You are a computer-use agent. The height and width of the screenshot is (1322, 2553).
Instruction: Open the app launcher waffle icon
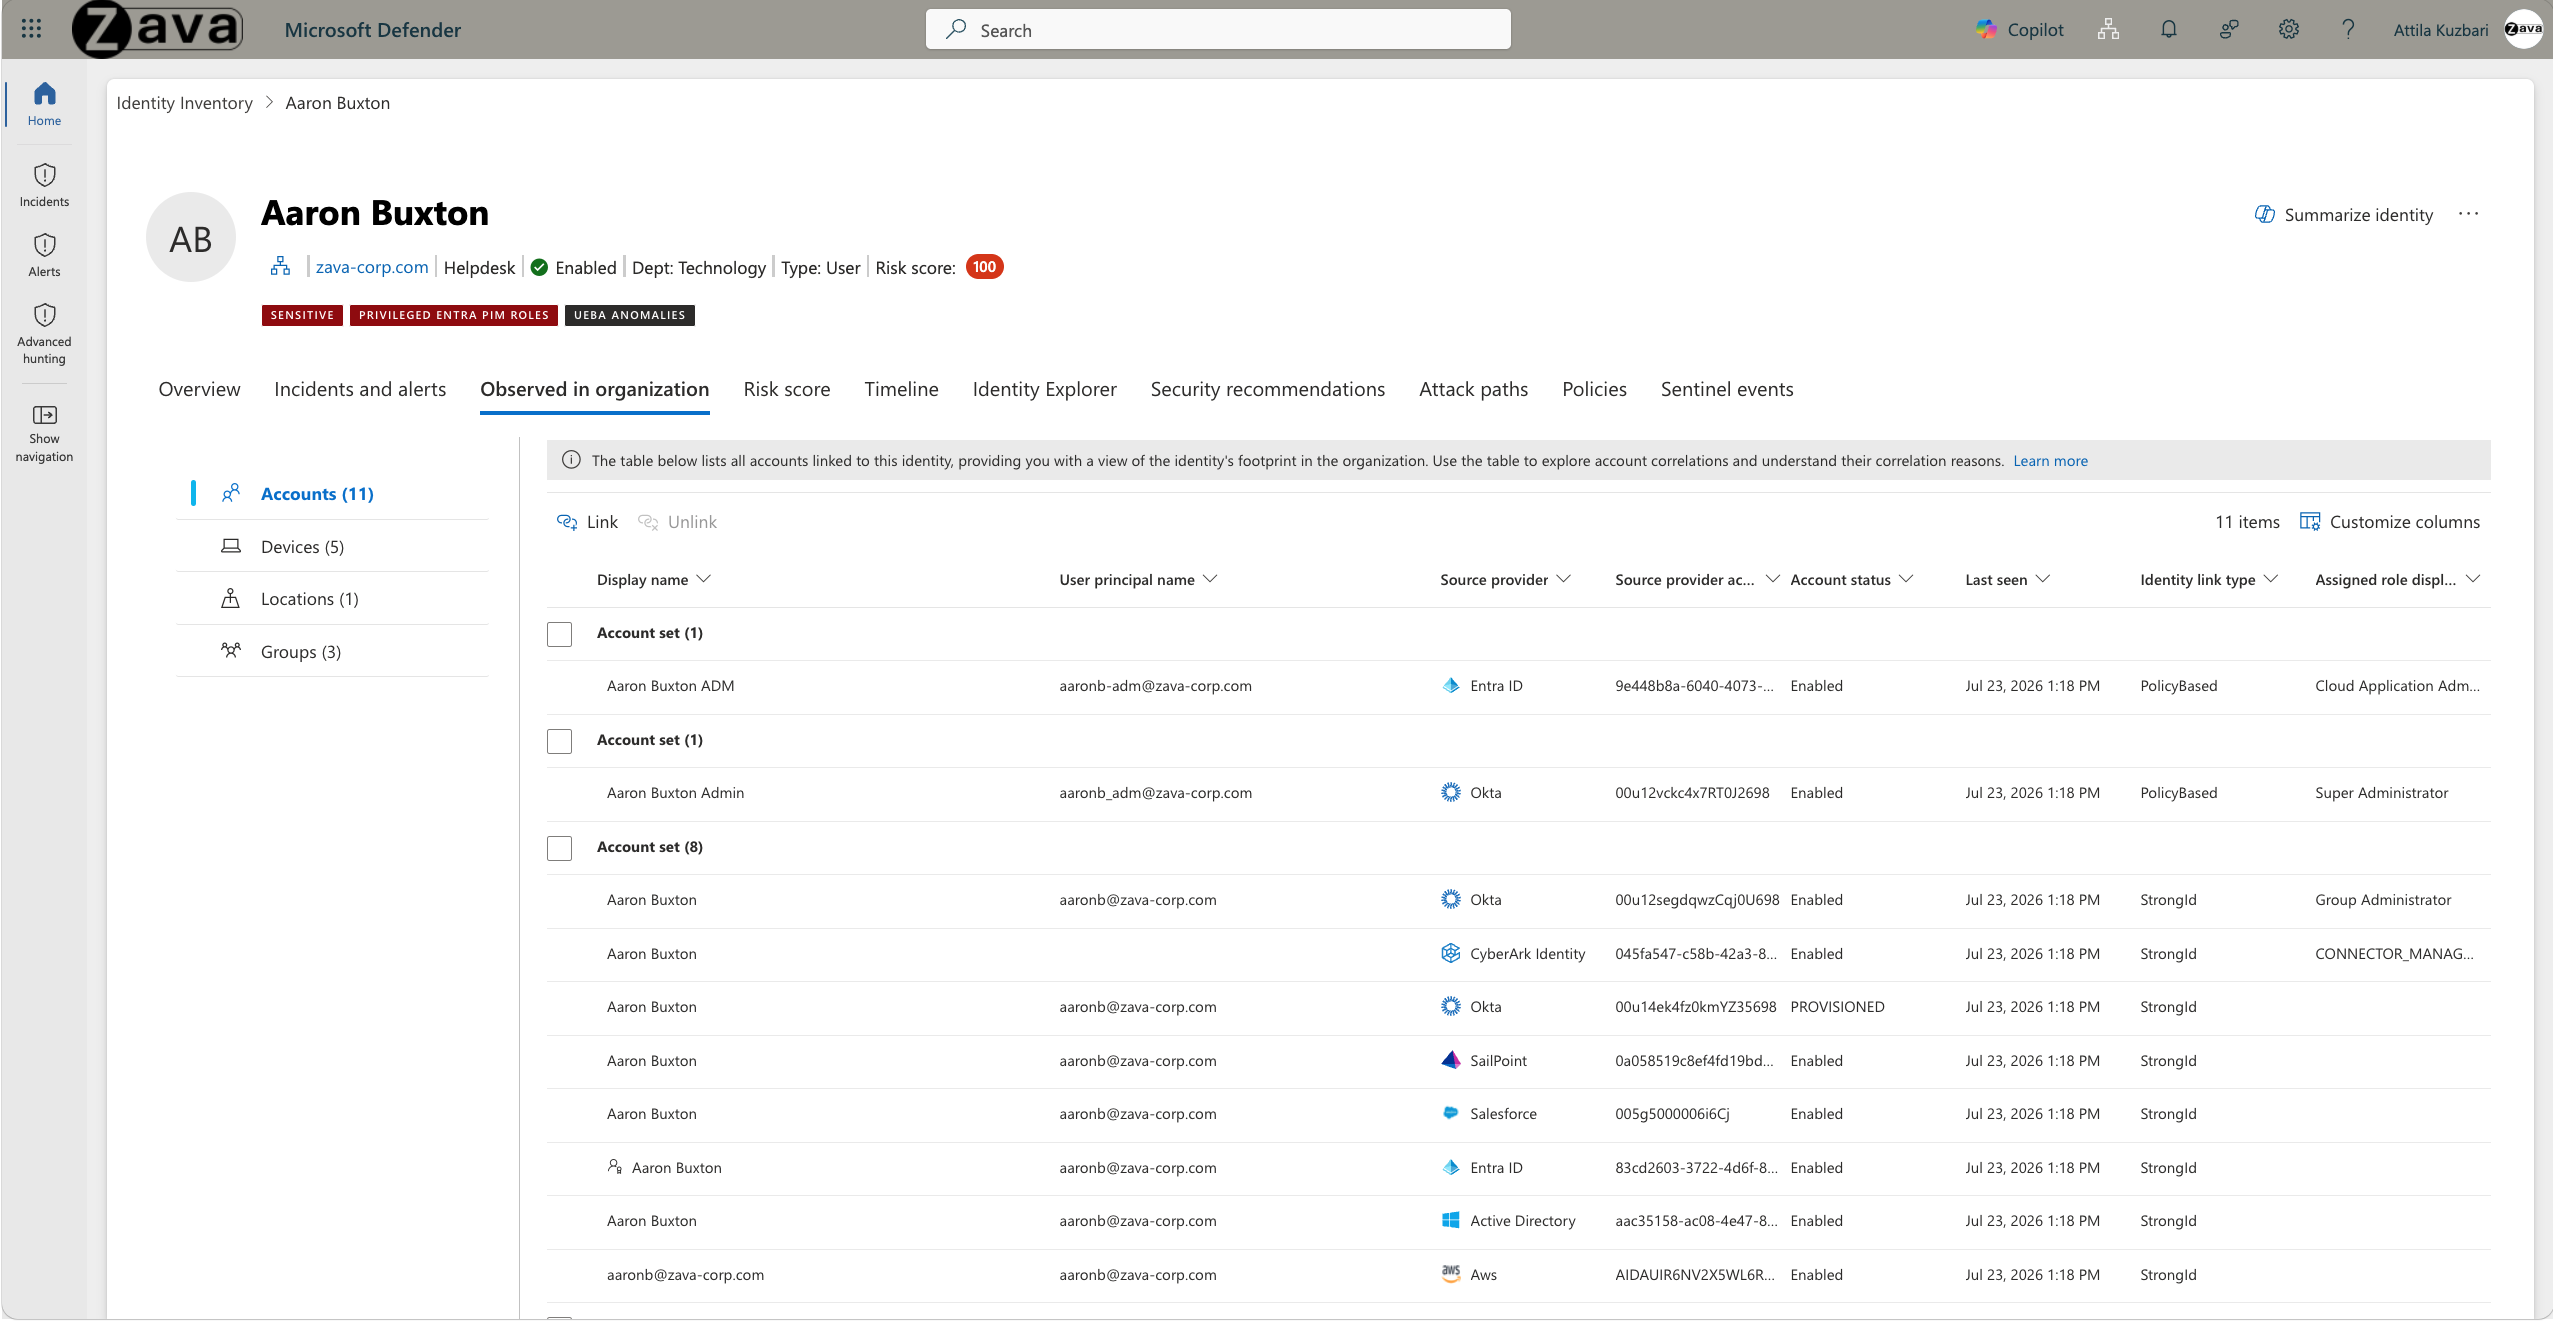tap(31, 29)
